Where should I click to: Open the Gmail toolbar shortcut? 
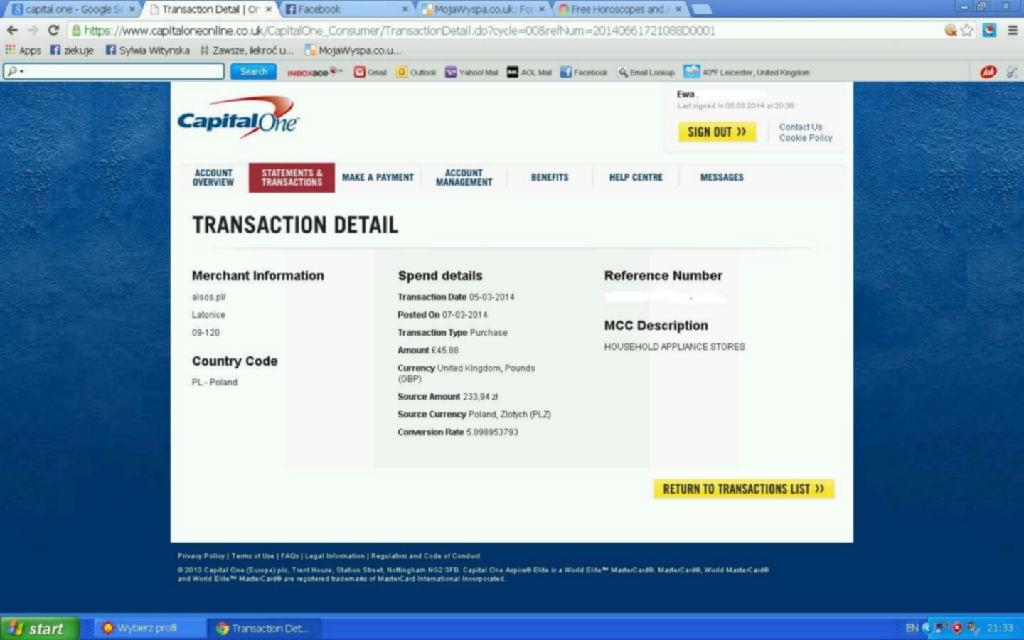click(370, 72)
